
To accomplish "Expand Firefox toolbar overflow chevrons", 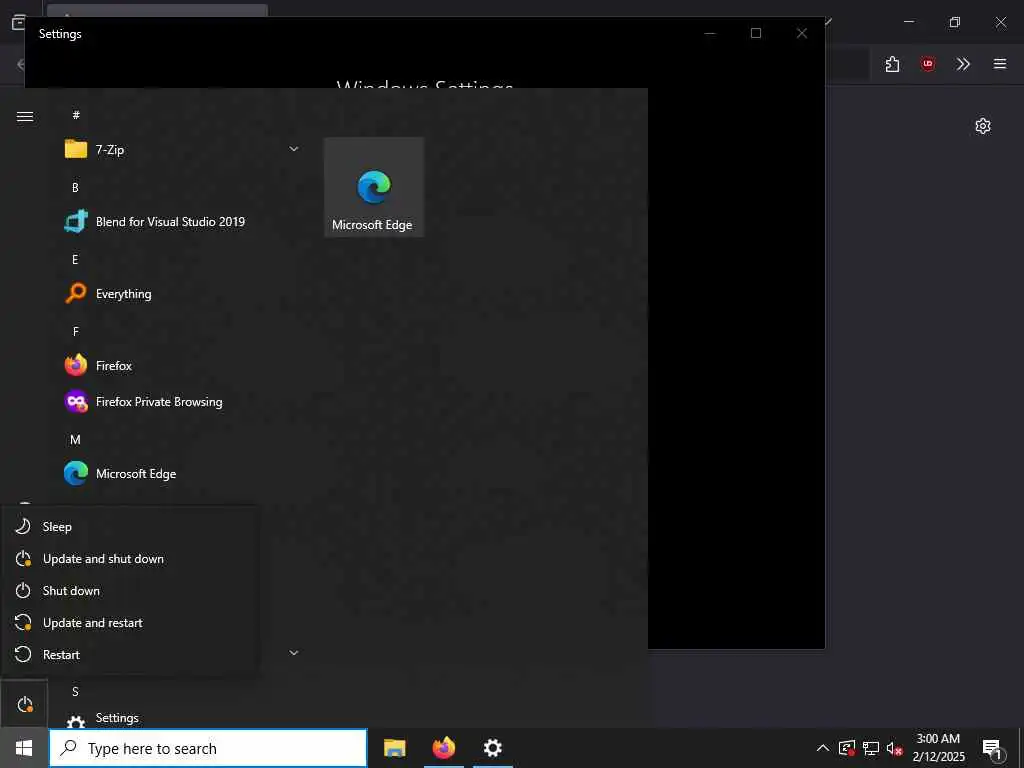I will pyautogui.click(x=963, y=64).
